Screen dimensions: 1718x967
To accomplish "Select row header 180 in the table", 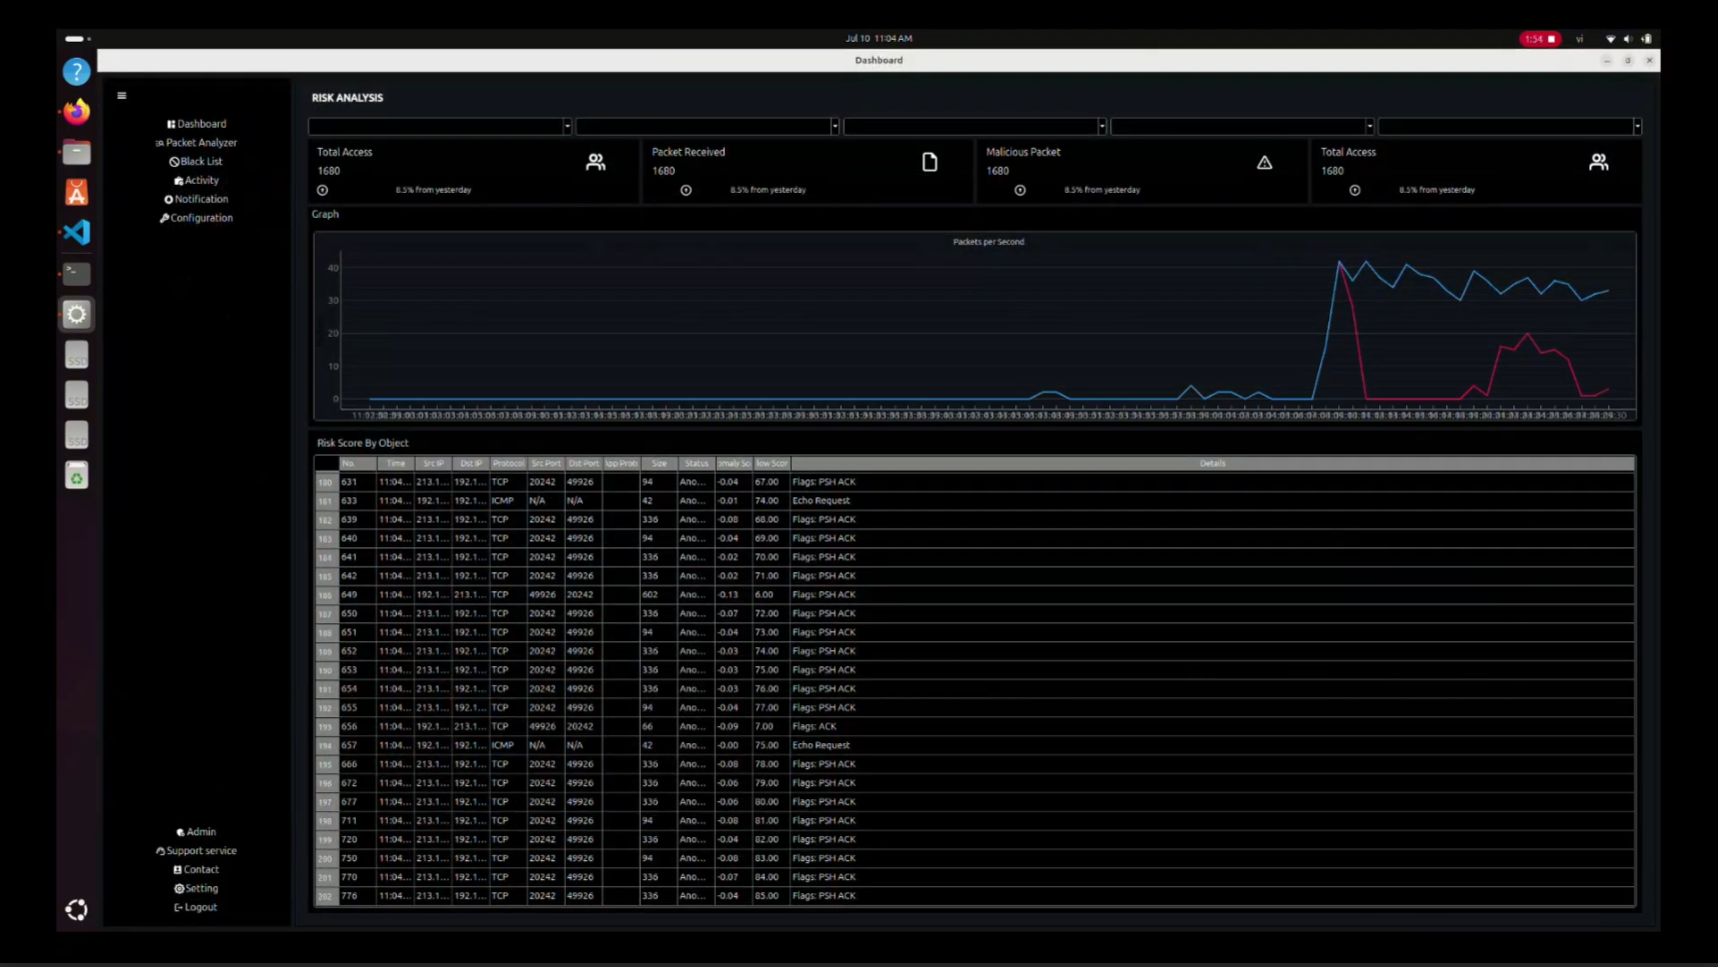I will pyautogui.click(x=326, y=483).
